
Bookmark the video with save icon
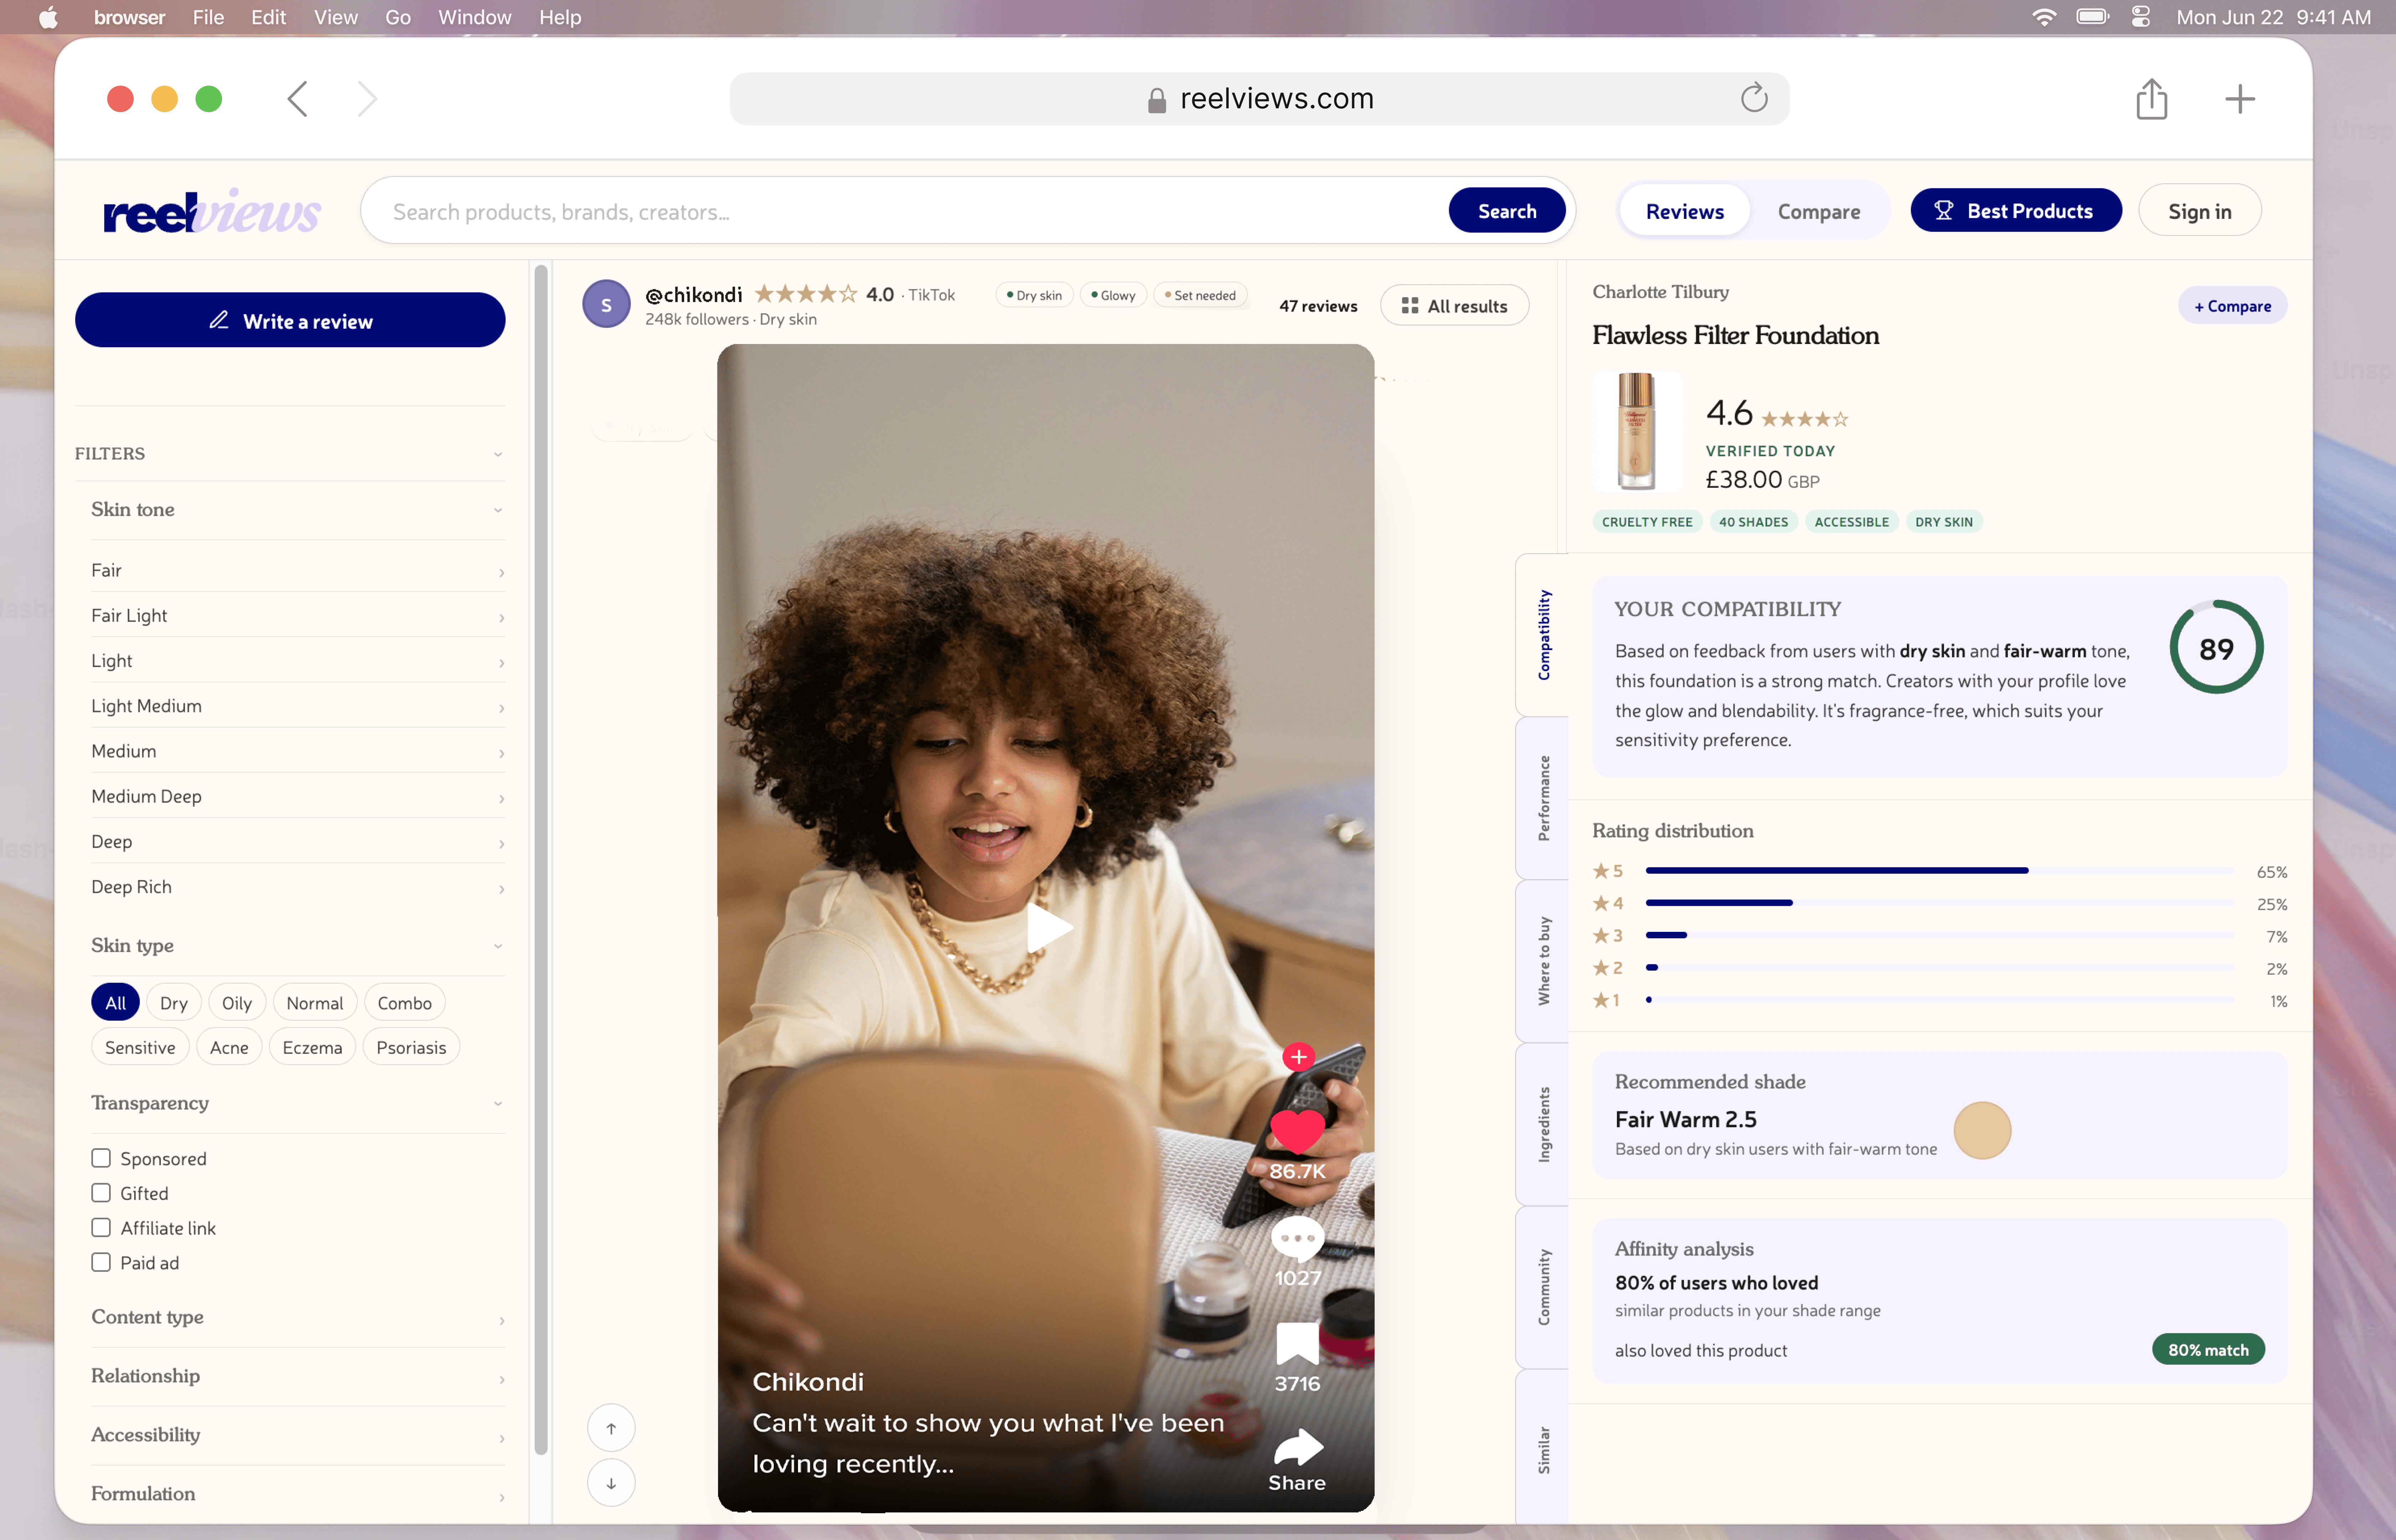point(1297,1343)
